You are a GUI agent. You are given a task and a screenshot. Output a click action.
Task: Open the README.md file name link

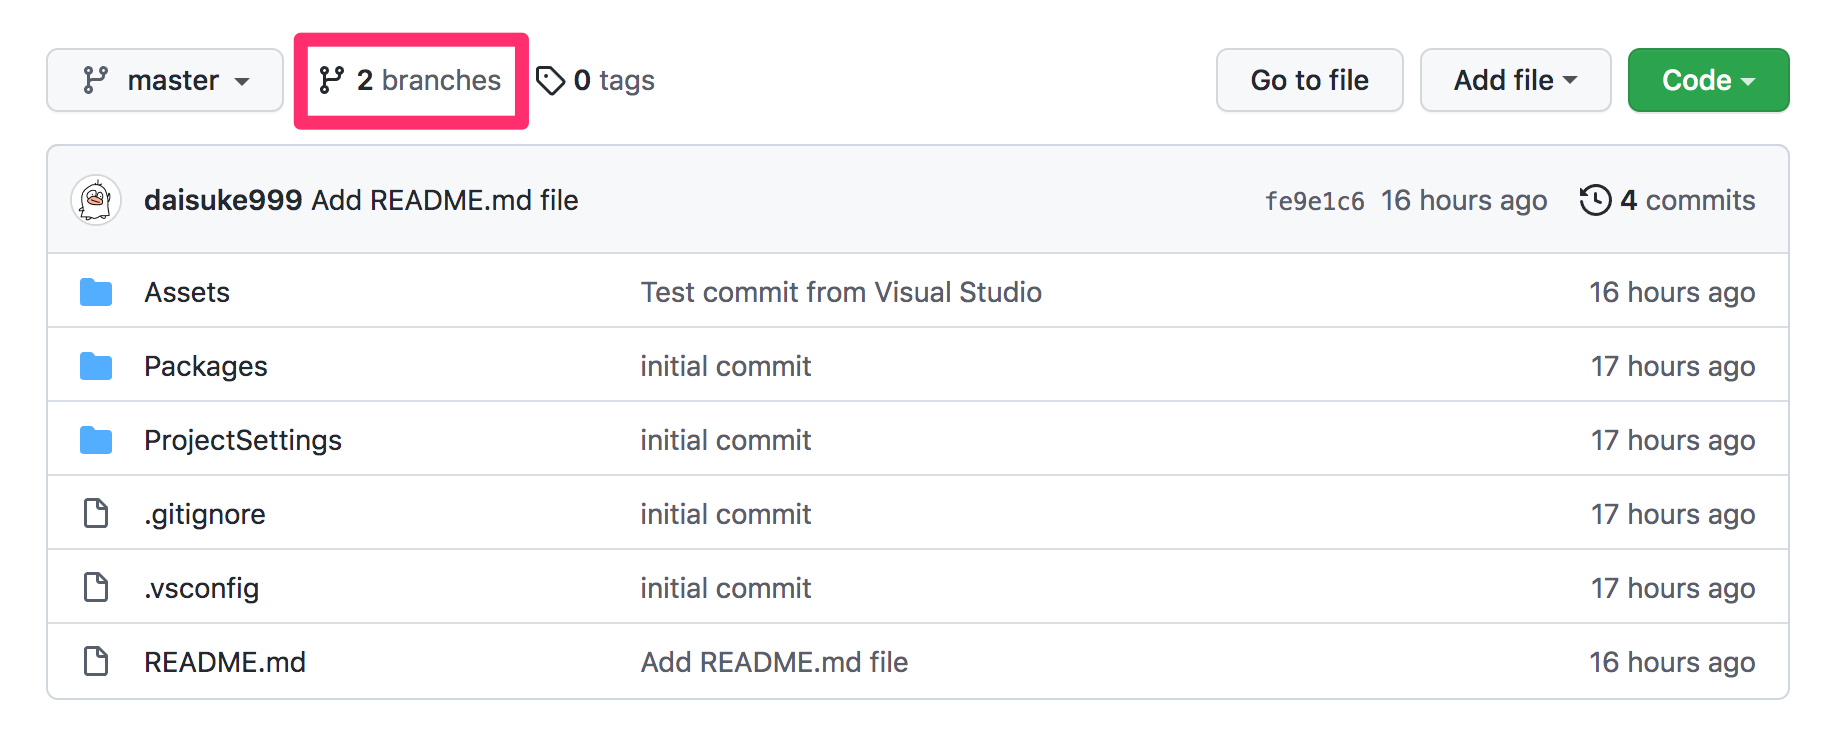[225, 662]
